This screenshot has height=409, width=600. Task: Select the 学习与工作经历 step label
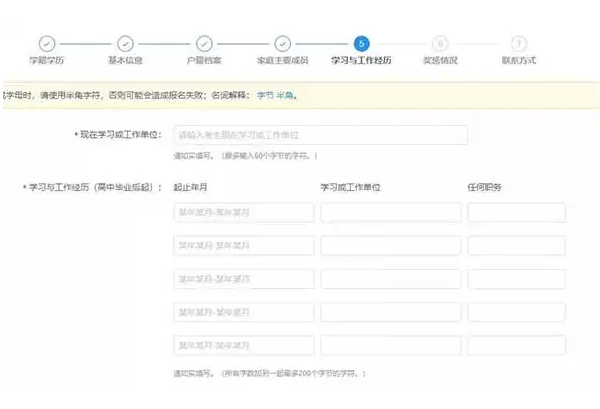[361, 60]
